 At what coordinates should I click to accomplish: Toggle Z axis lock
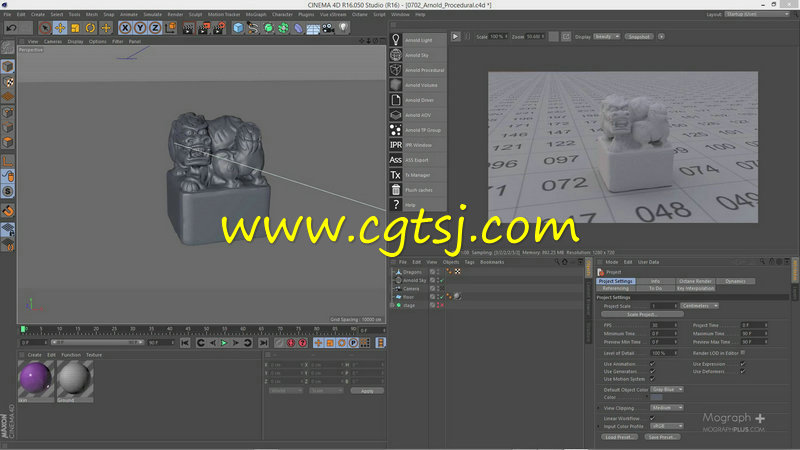pos(155,28)
